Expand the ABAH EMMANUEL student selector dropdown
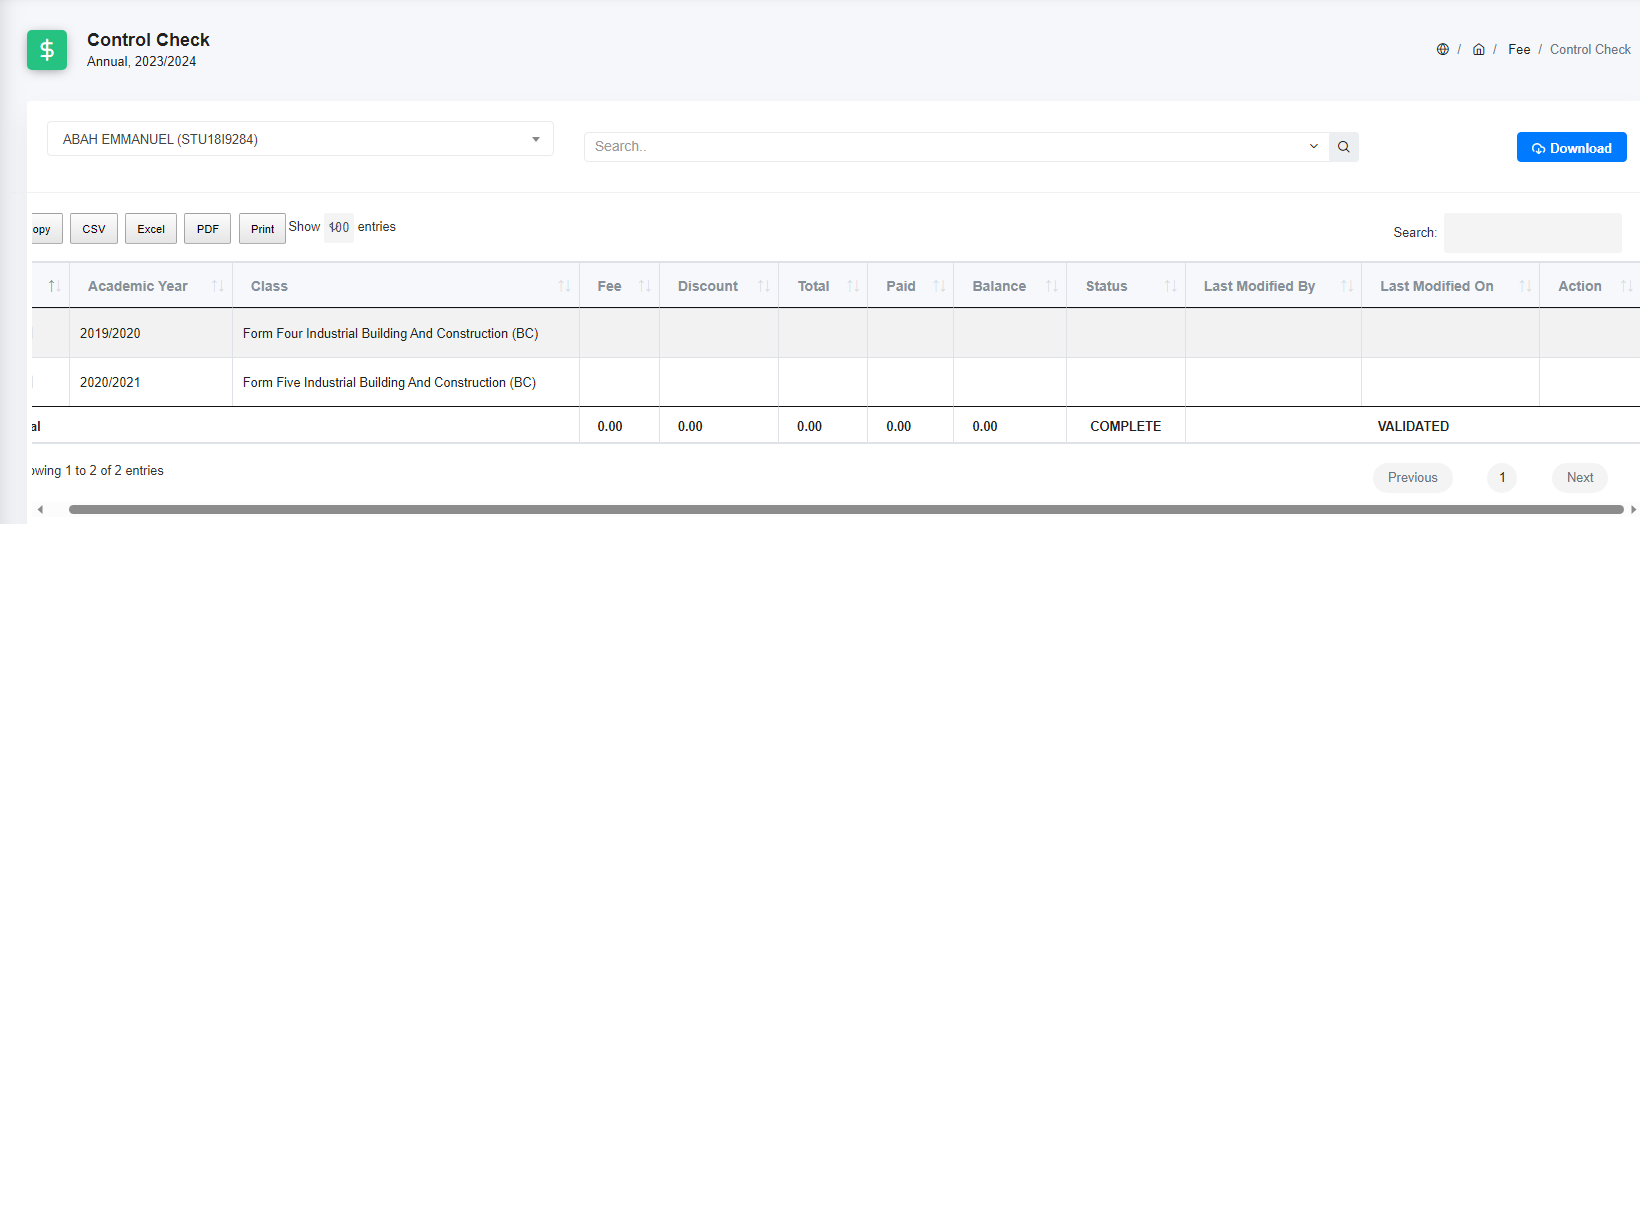This screenshot has width=1640, height=1232. click(536, 139)
